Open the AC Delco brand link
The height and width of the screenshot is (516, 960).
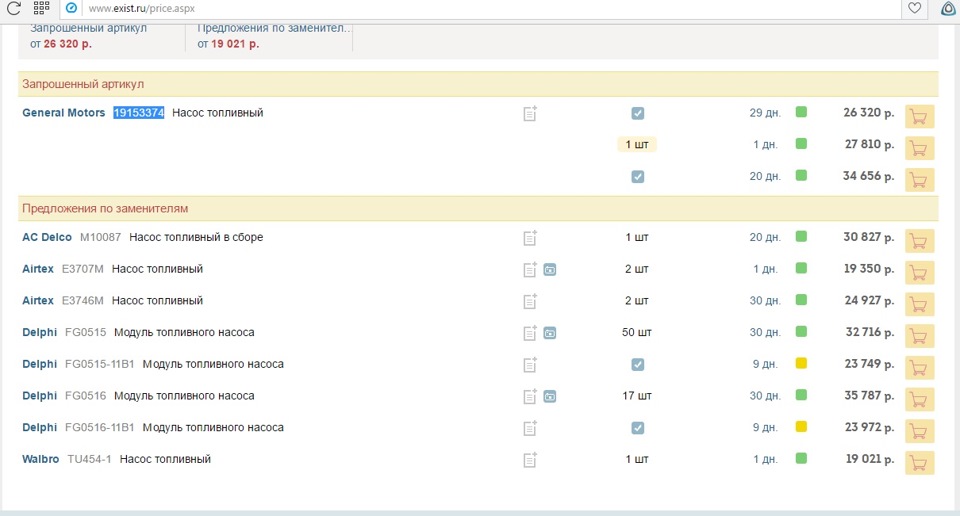pos(47,237)
